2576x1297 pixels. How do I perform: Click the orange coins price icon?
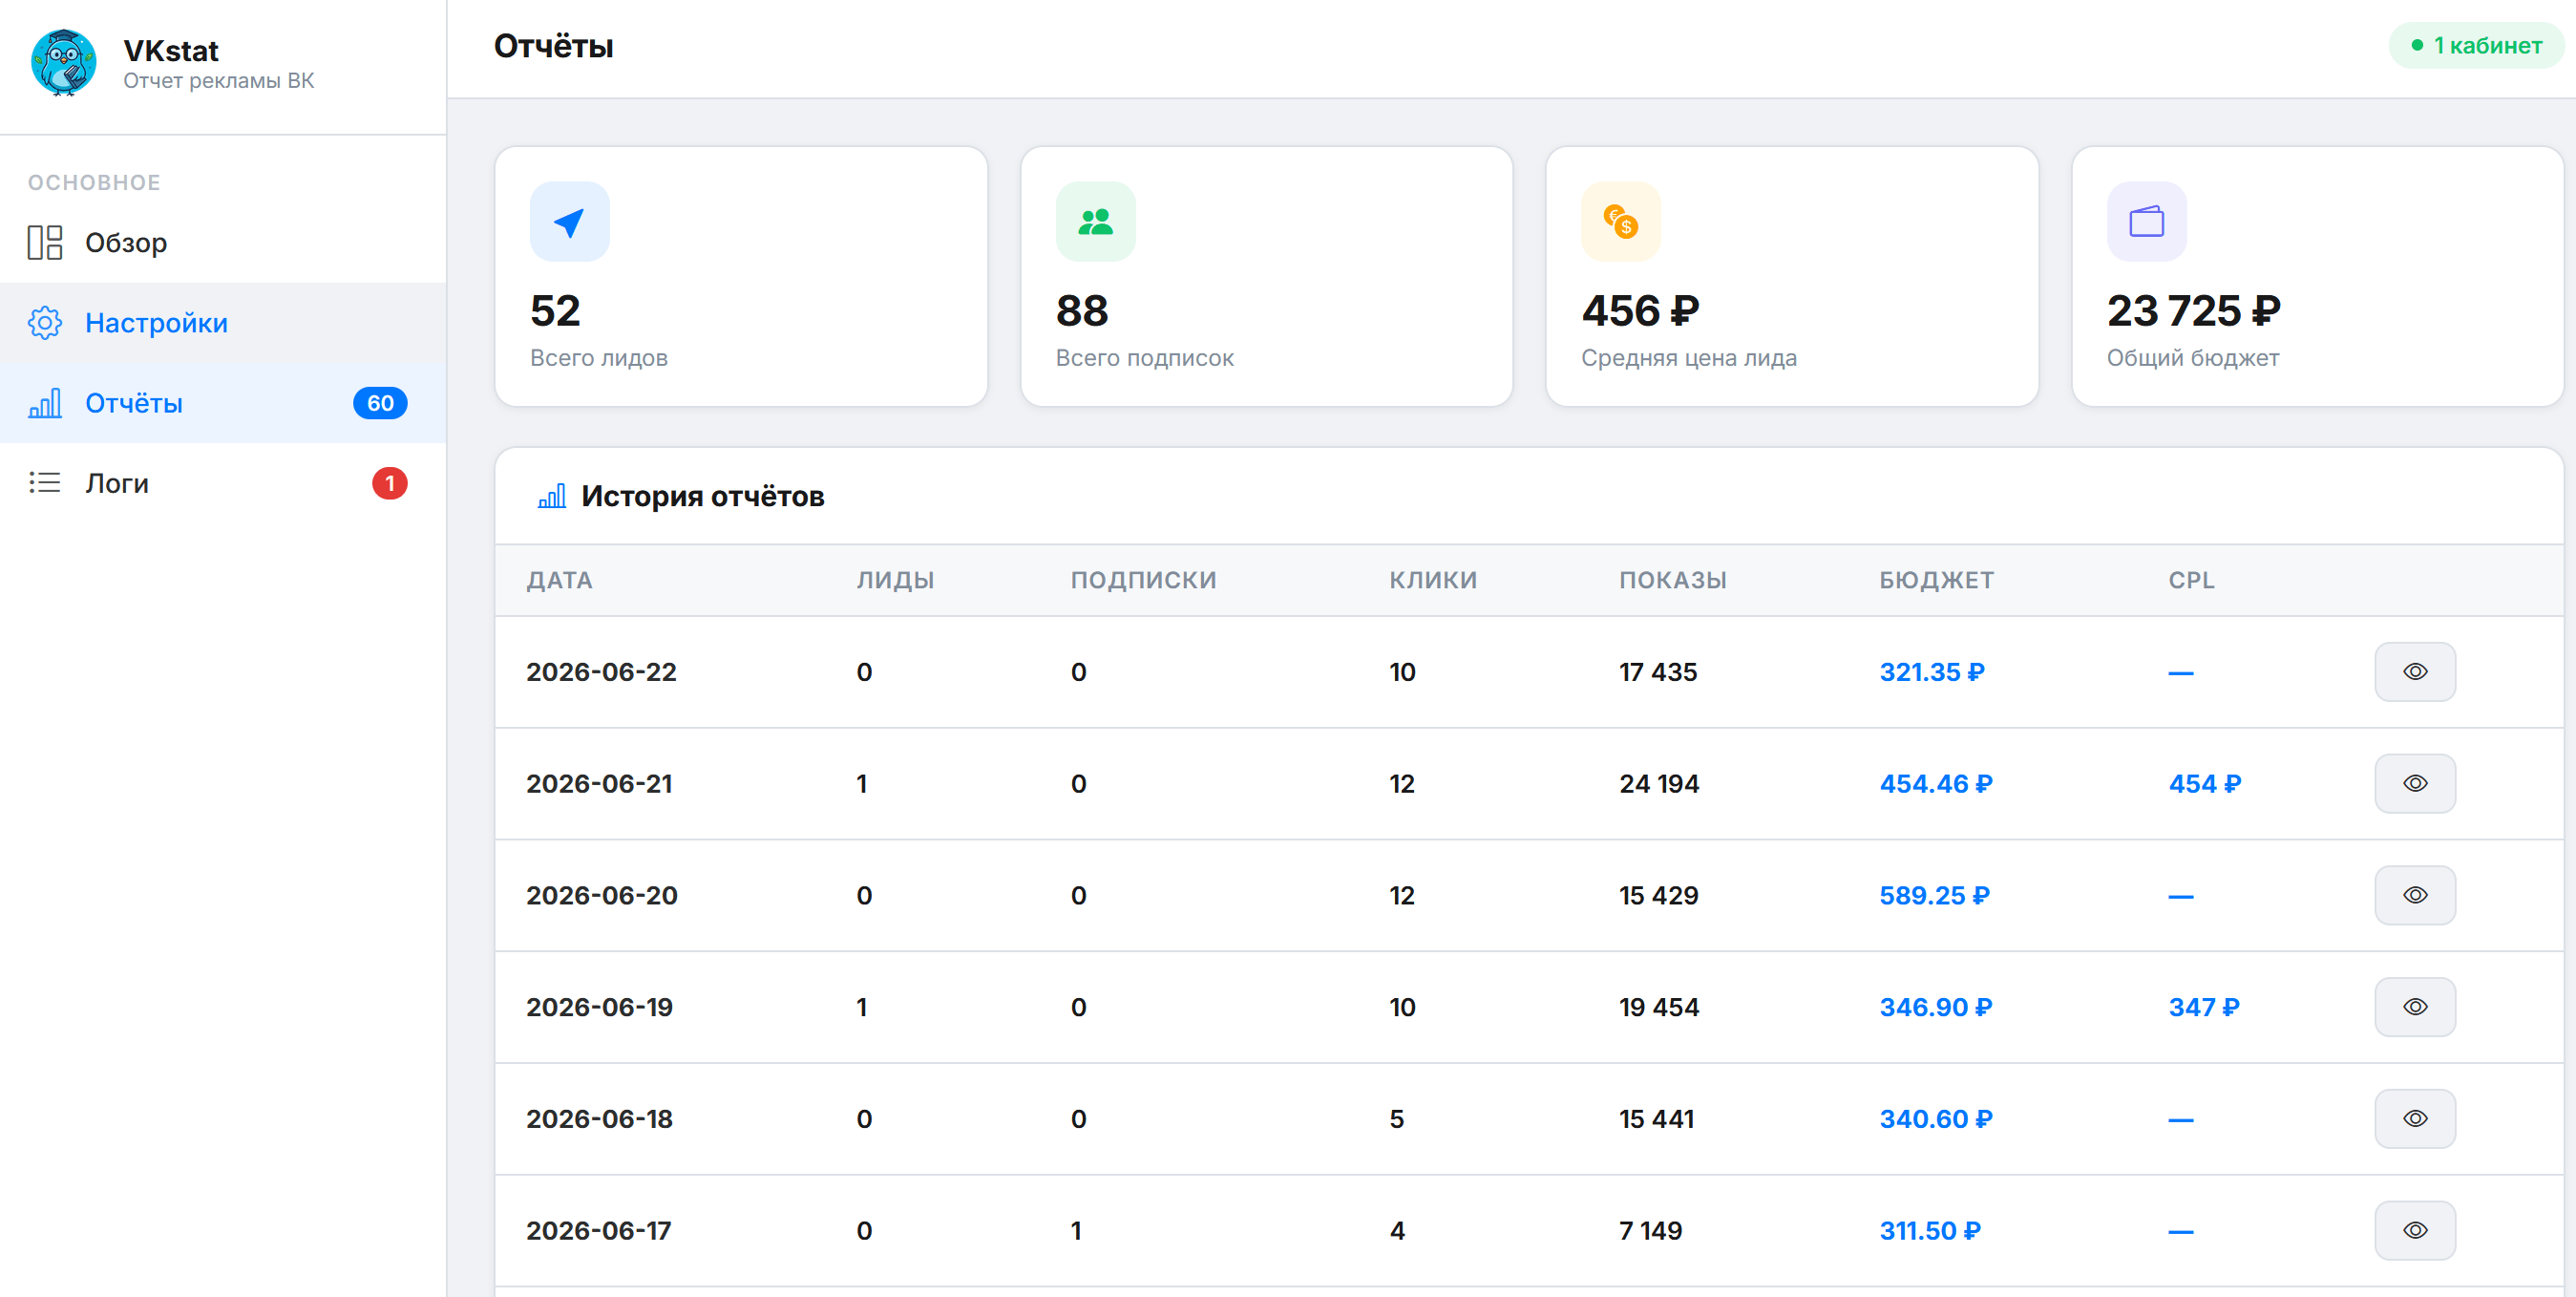click(x=1620, y=221)
